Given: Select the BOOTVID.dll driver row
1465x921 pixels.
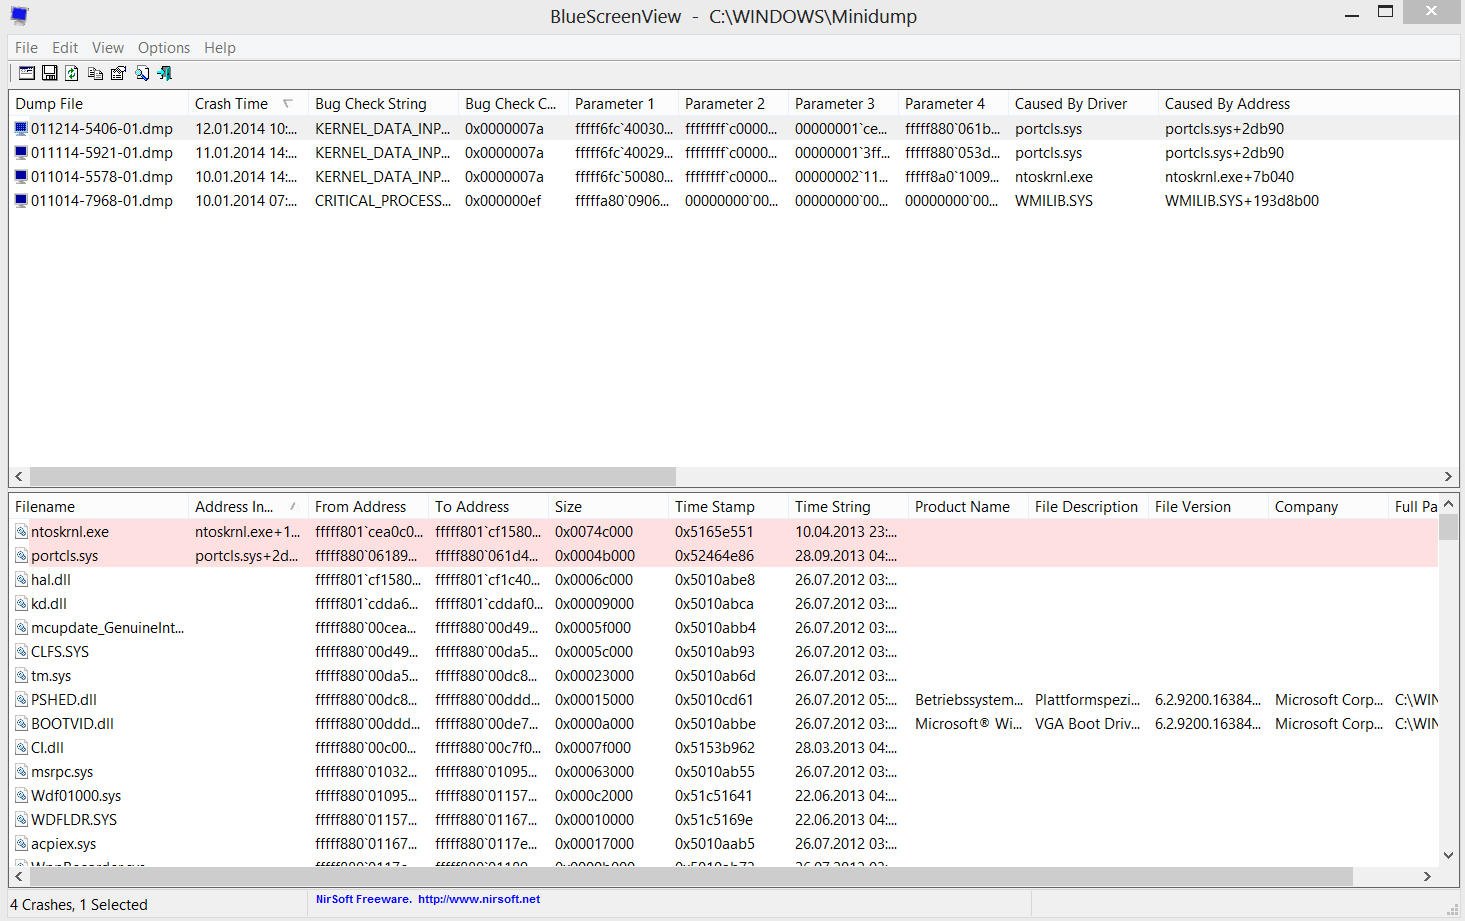Looking at the screenshot, I should pyautogui.click(x=724, y=723).
